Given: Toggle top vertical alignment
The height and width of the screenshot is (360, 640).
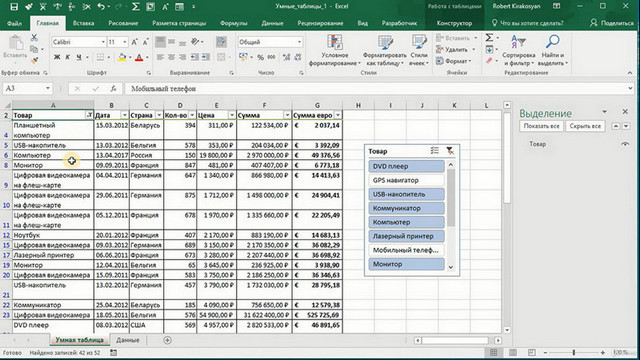Looking at the screenshot, I should tap(160, 42).
